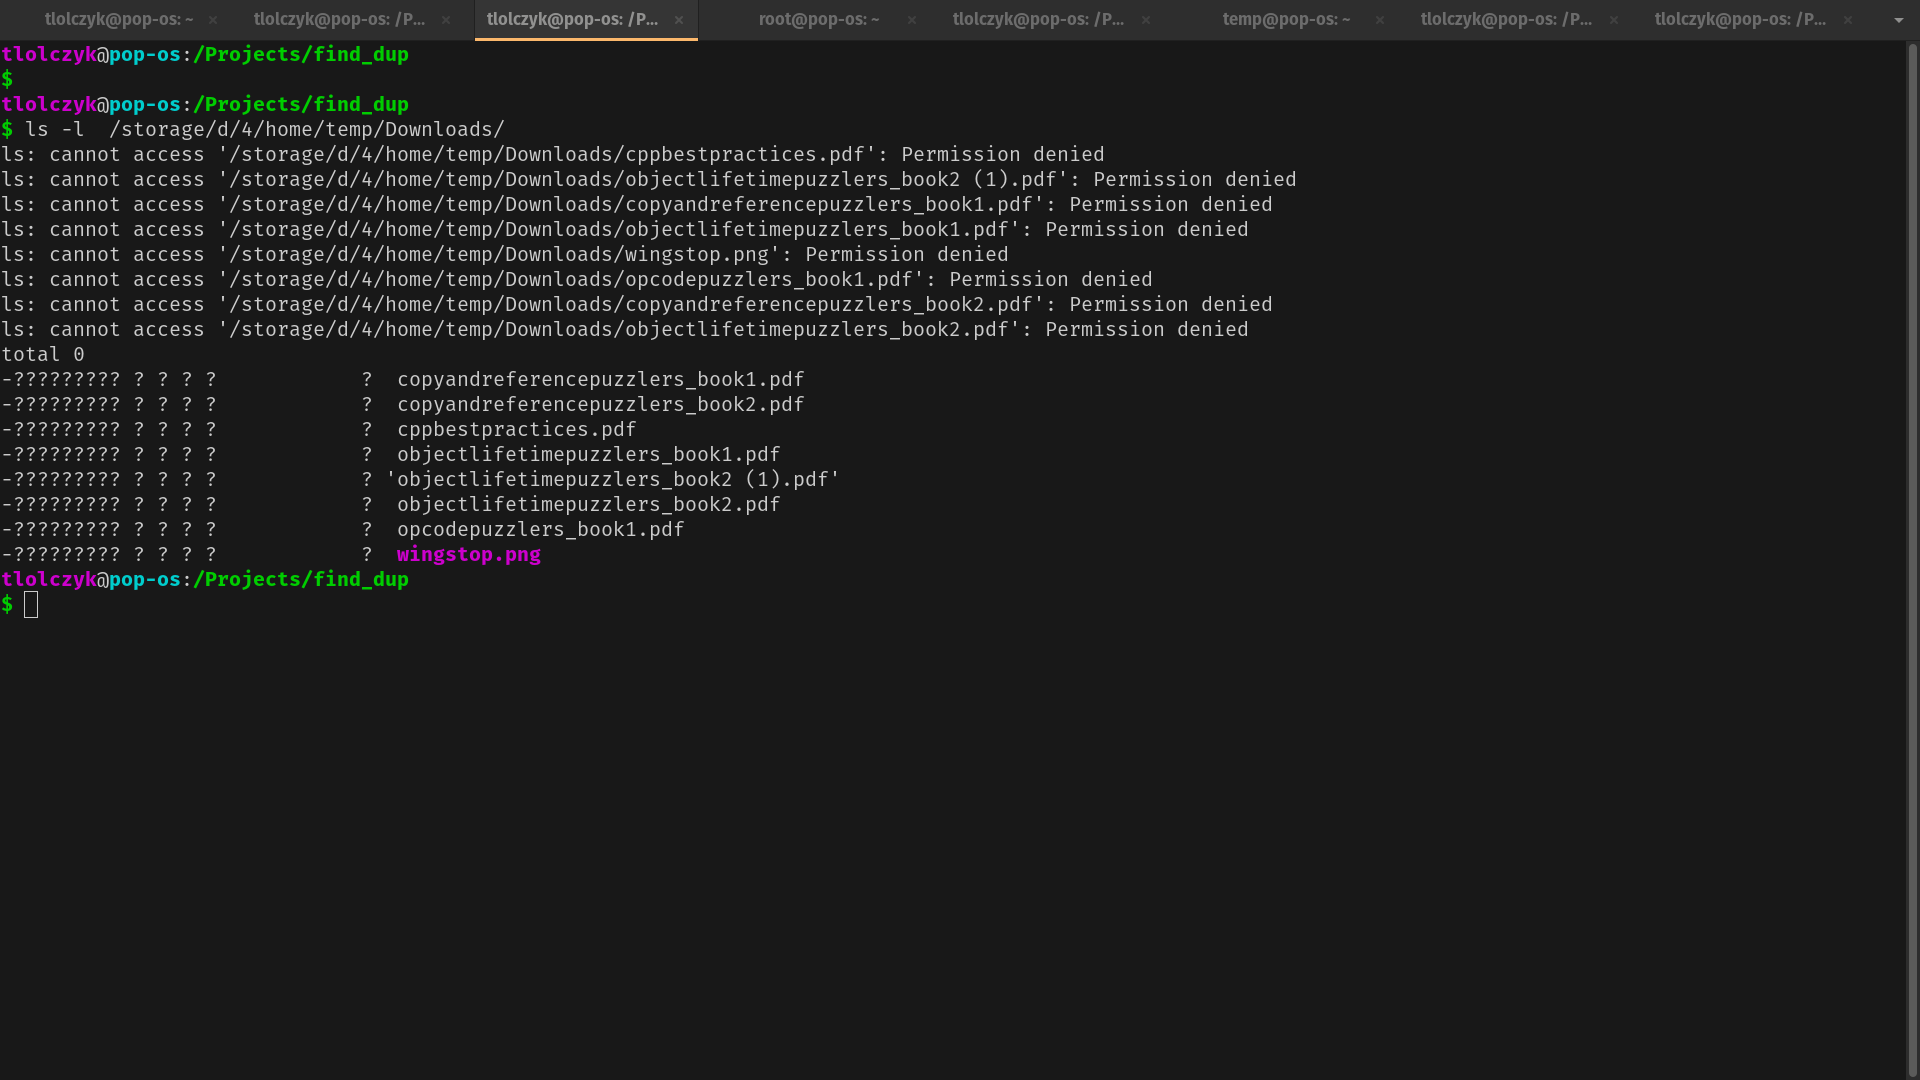Switch to the temp@pop-os: ~ tab
This screenshot has height=1080, width=1920.
1286,20
